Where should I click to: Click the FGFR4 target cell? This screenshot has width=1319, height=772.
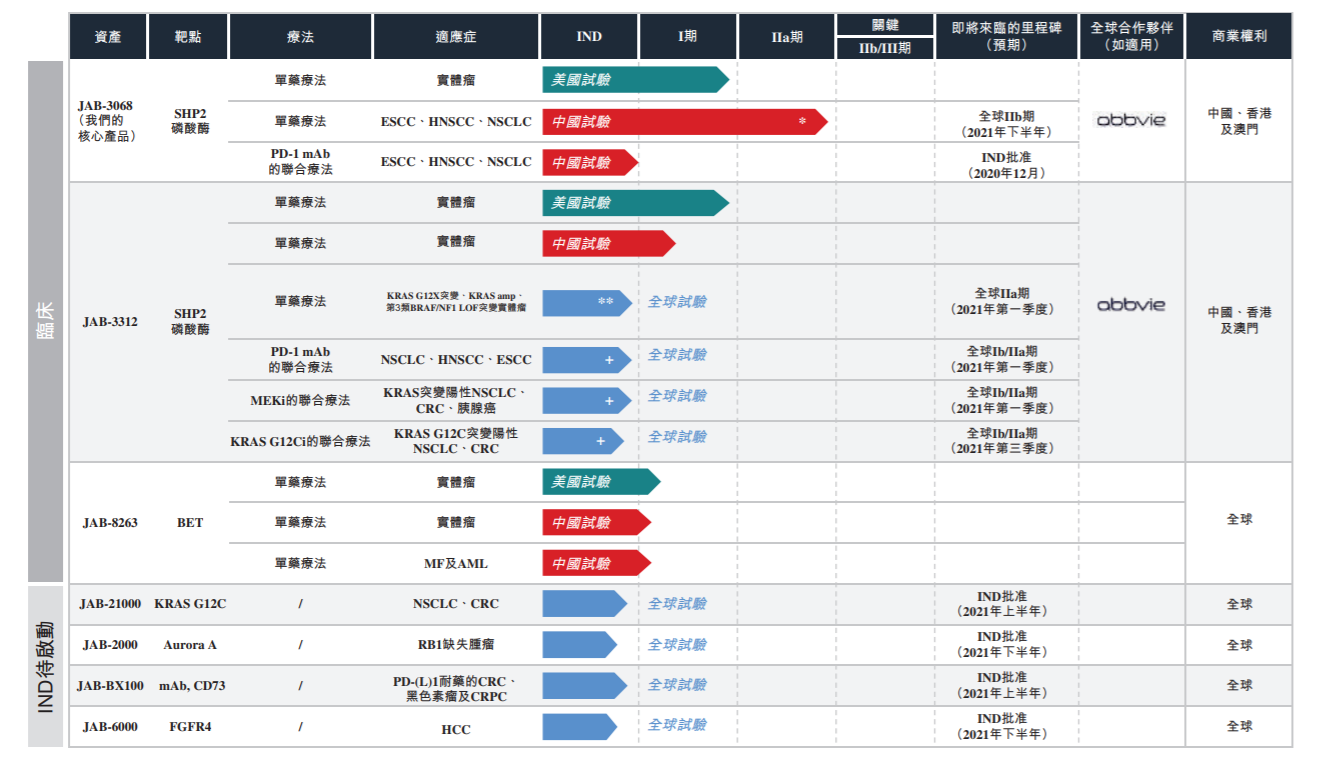tap(190, 727)
